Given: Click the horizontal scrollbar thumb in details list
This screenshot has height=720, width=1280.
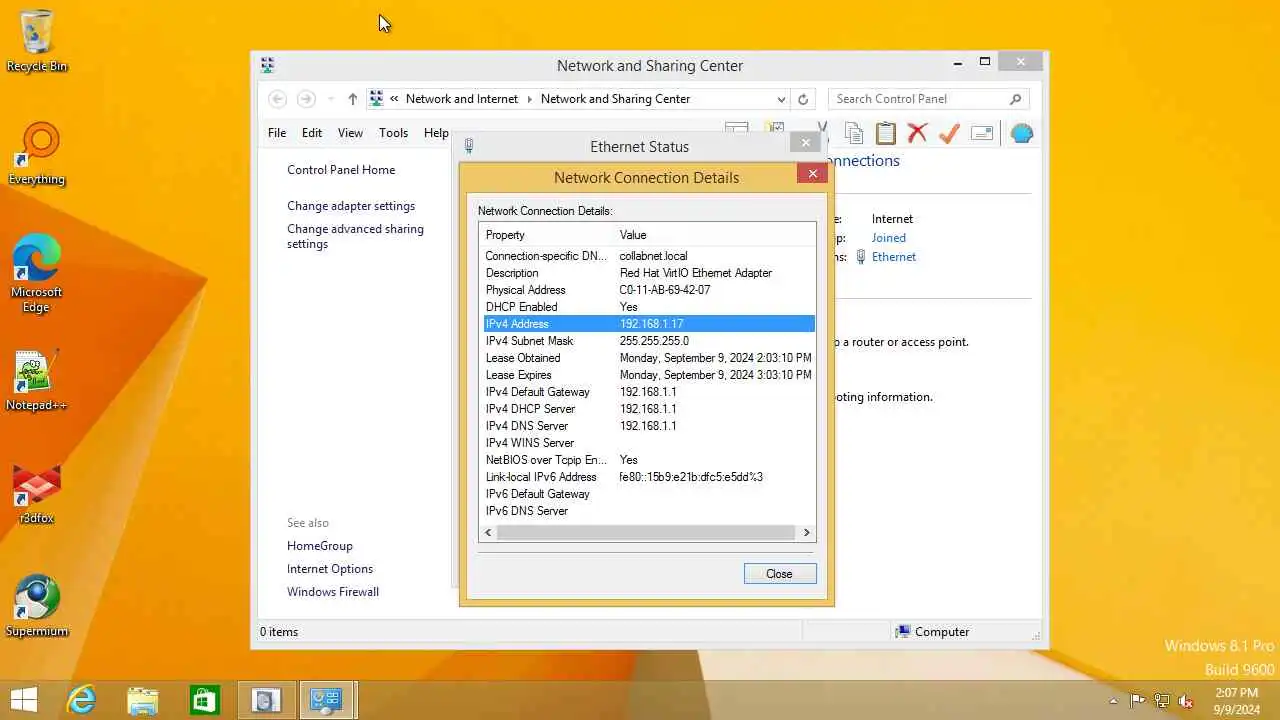Looking at the screenshot, I should [x=646, y=533].
